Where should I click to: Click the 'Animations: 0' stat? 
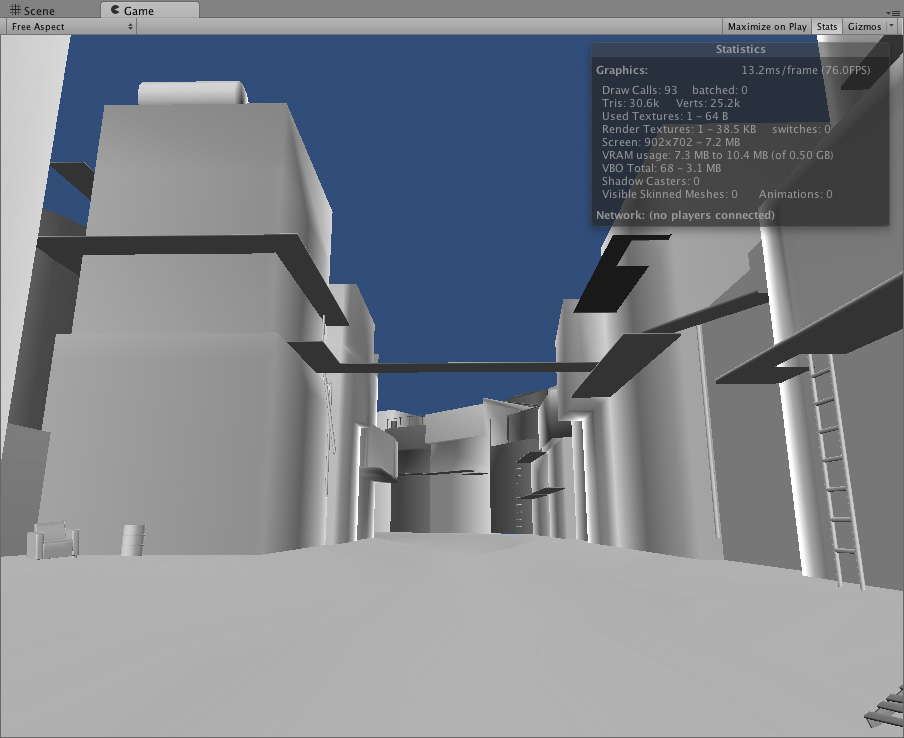tap(796, 194)
